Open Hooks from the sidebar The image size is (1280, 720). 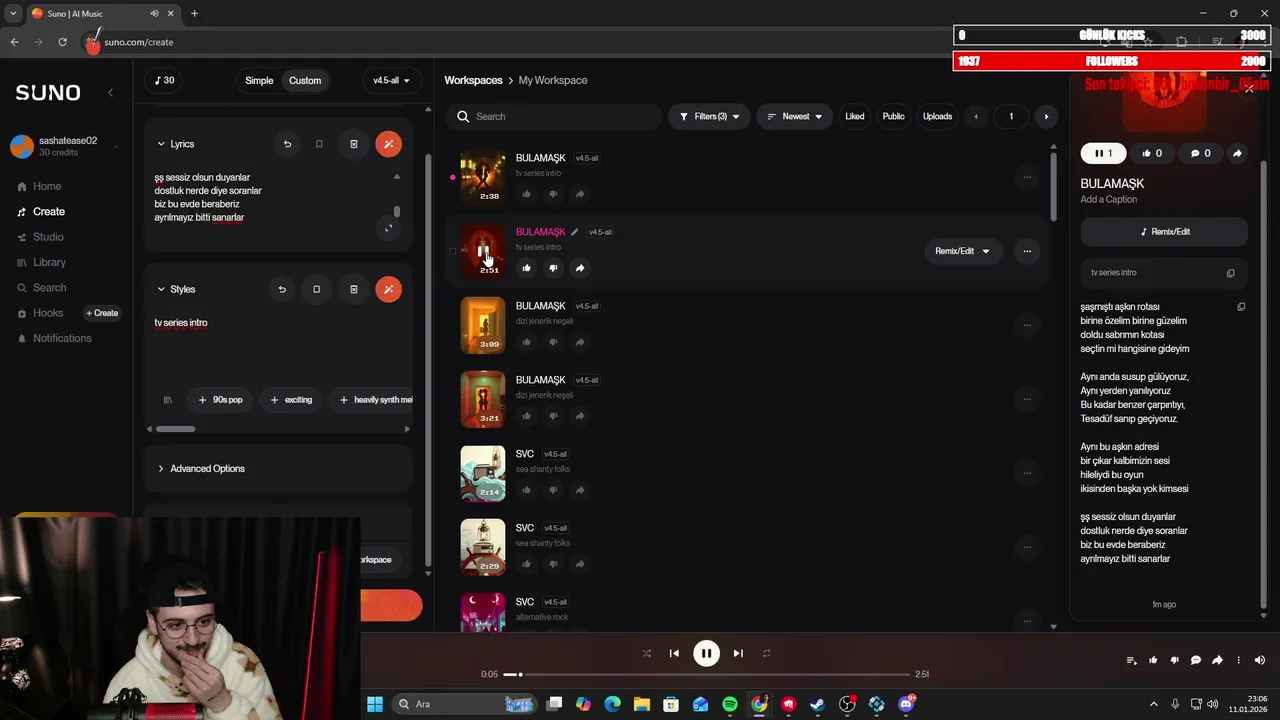tap(40, 313)
